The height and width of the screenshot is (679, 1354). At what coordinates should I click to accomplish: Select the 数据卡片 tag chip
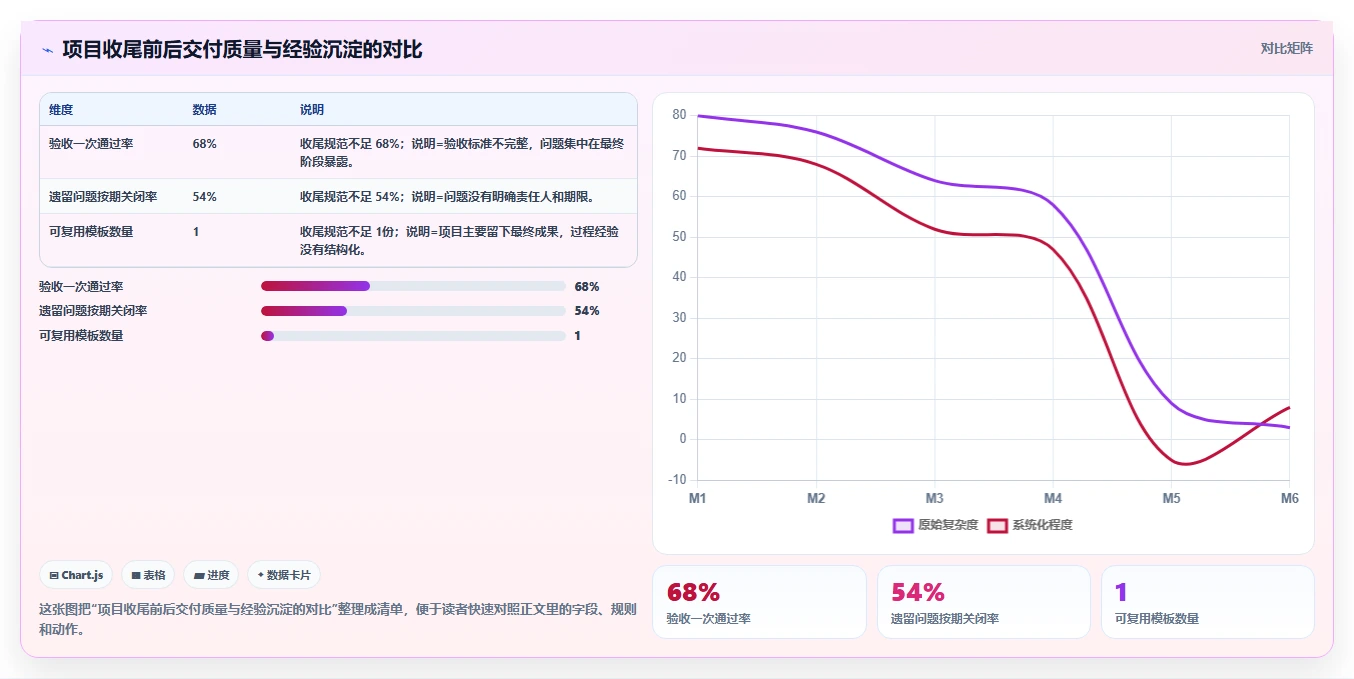(284, 575)
